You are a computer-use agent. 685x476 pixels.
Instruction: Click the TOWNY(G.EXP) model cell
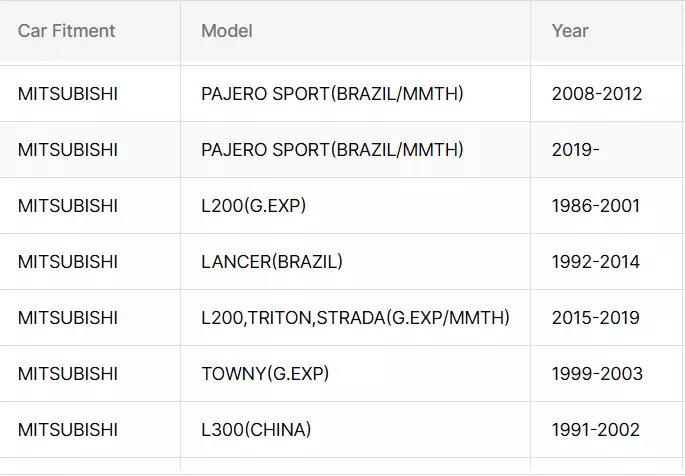click(x=356, y=373)
